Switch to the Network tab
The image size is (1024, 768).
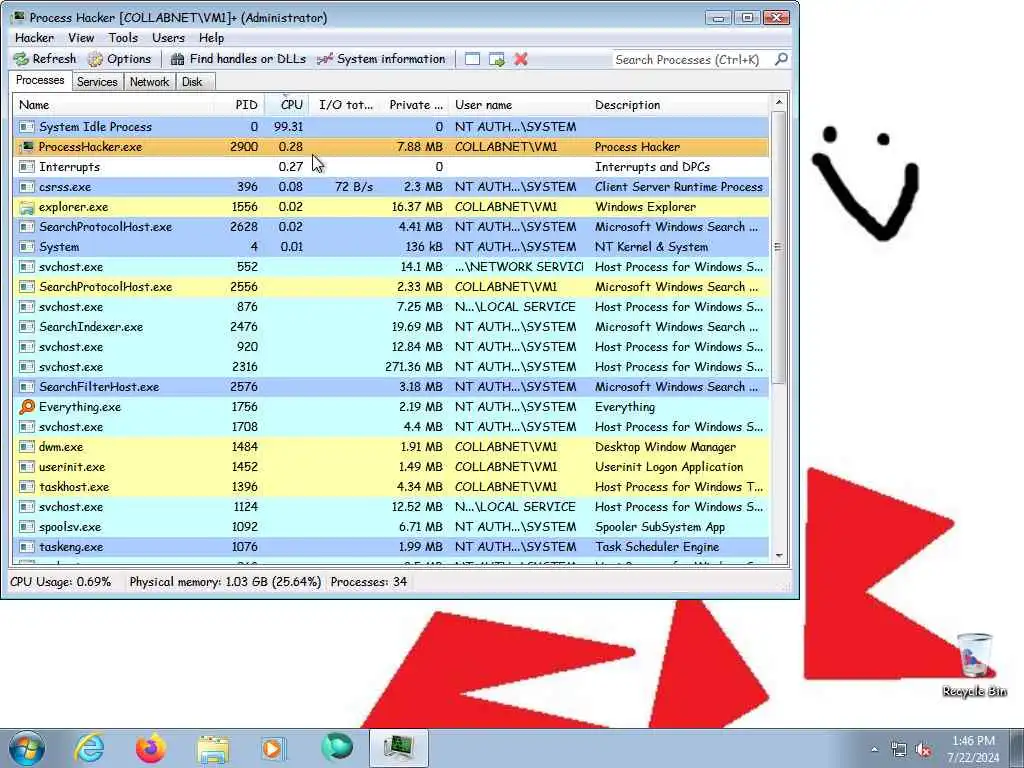(x=149, y=82)
